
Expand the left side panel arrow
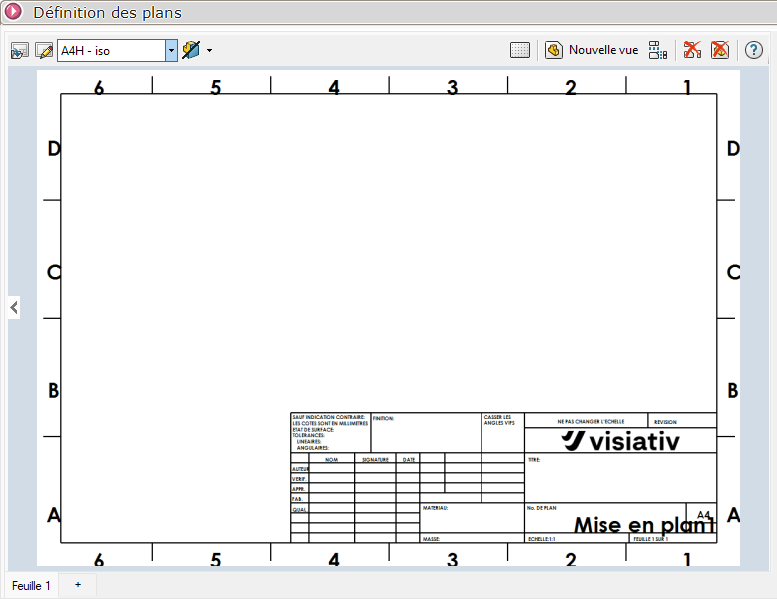(13, 307)
